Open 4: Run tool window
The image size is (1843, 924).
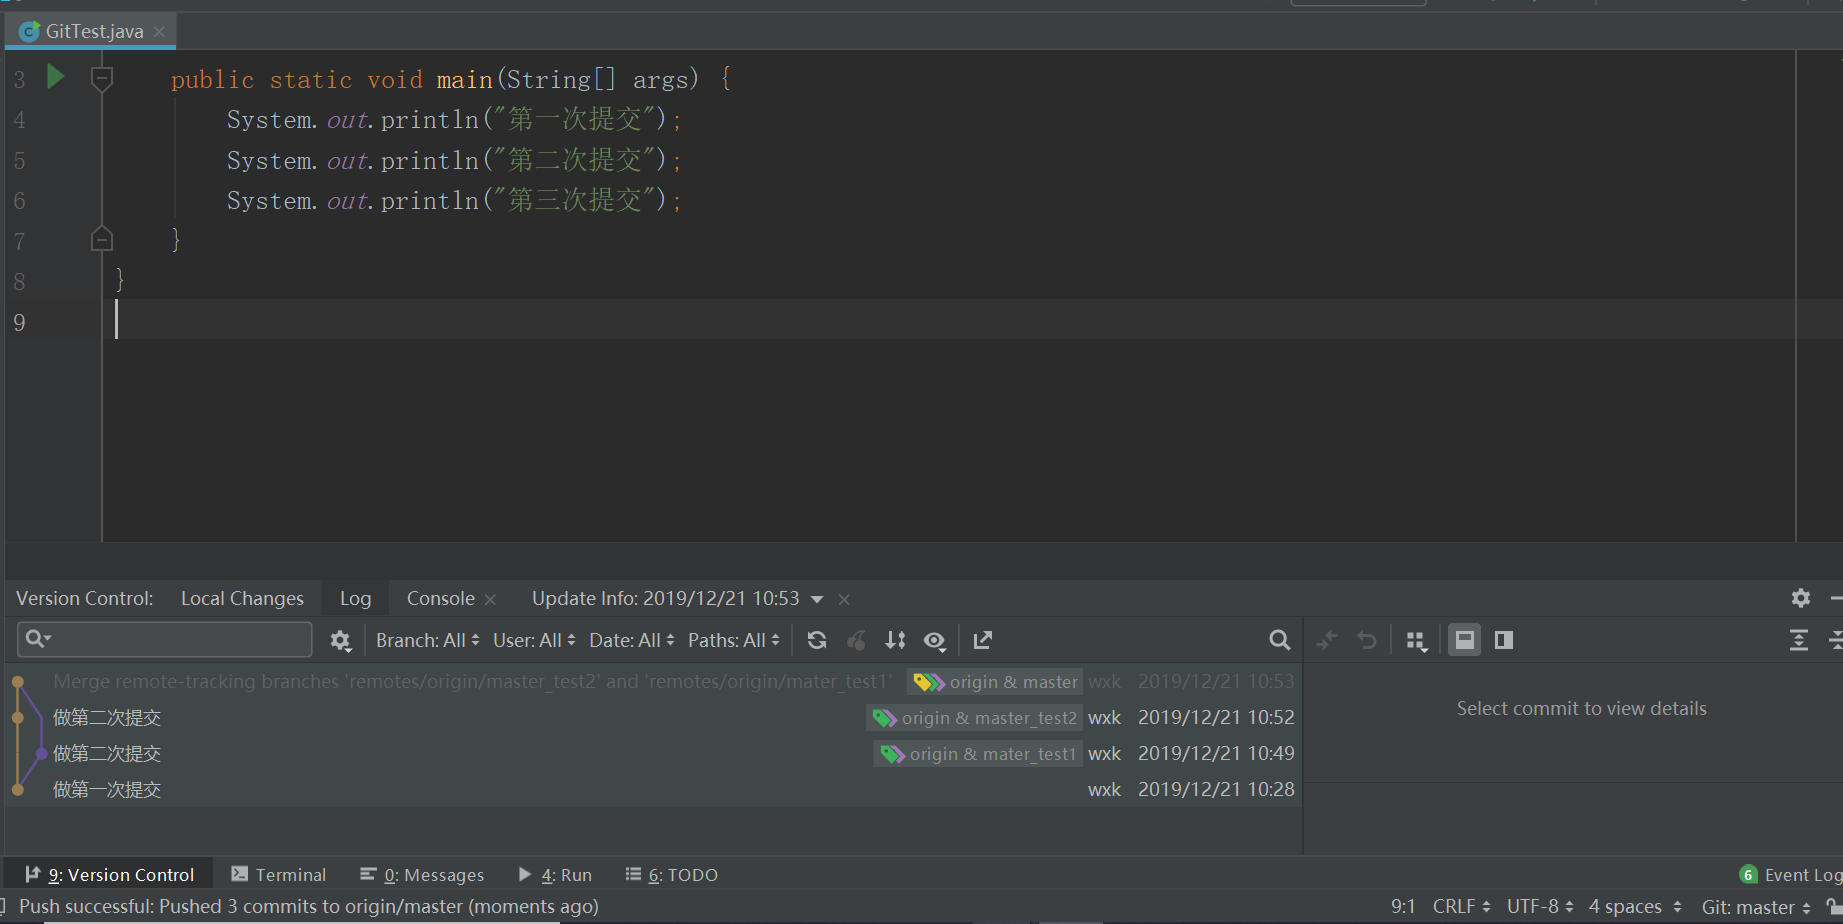coord(555,874)
